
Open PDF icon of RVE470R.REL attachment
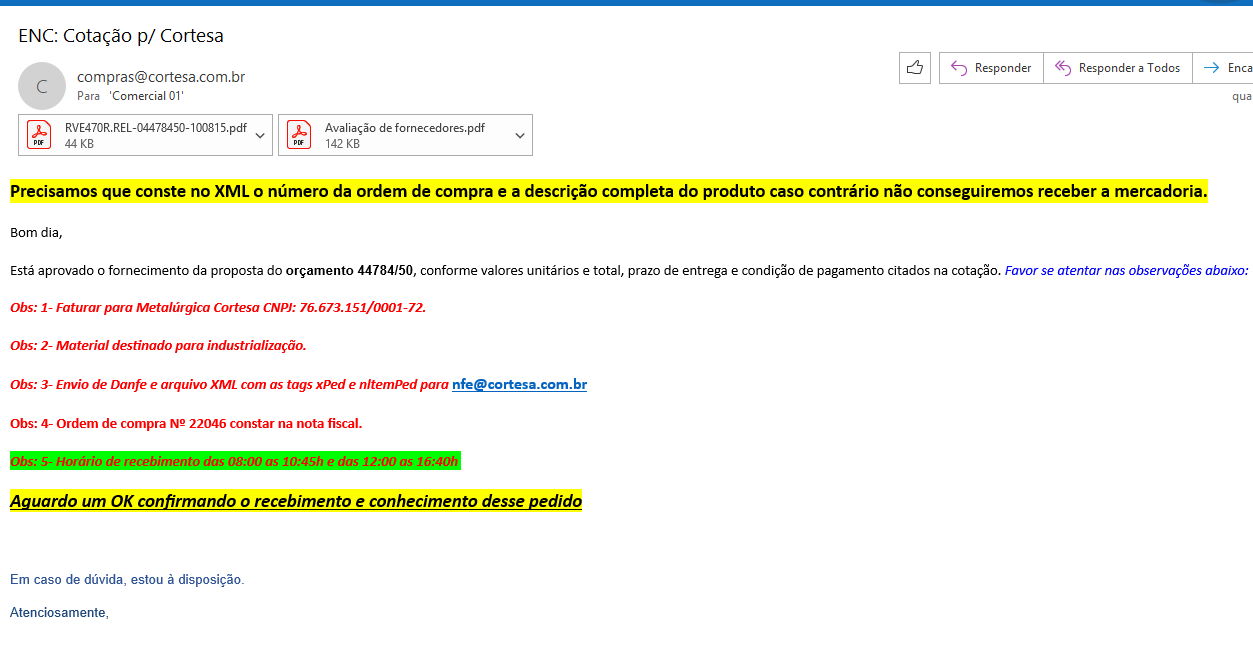coord(39,134)
